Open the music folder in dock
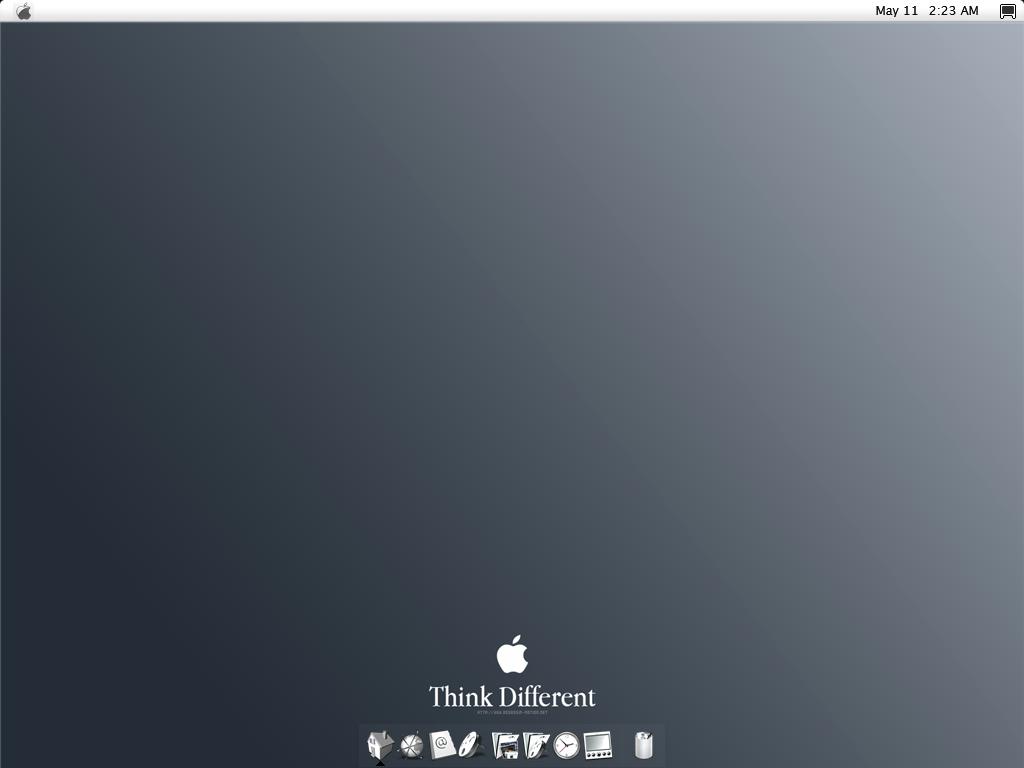This screenshot has width=1024, height=768. tap(536, 745)
